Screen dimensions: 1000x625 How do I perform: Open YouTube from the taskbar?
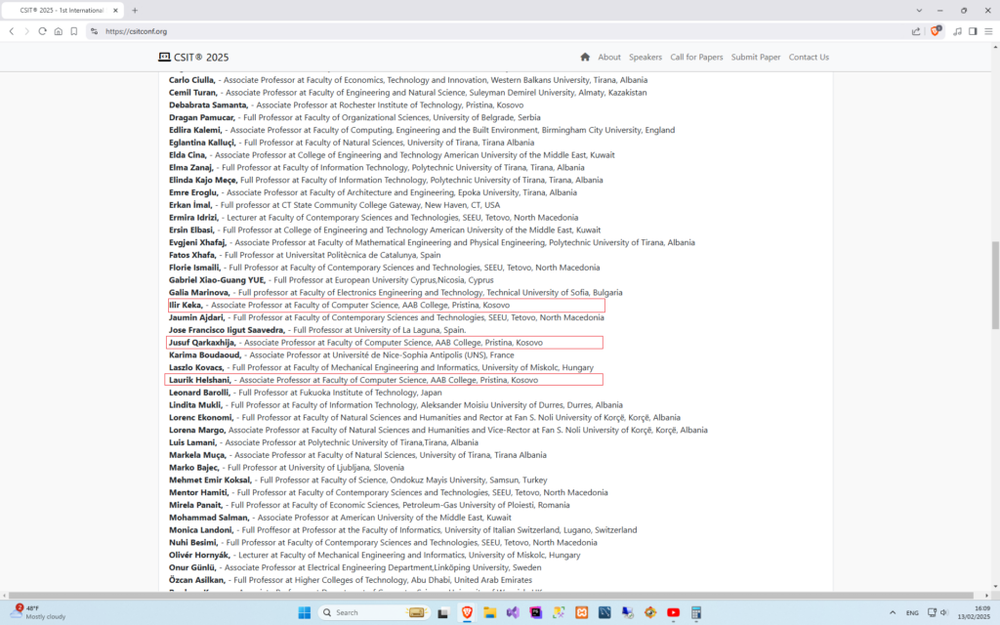pyautogui.click(x=673, y=612)
